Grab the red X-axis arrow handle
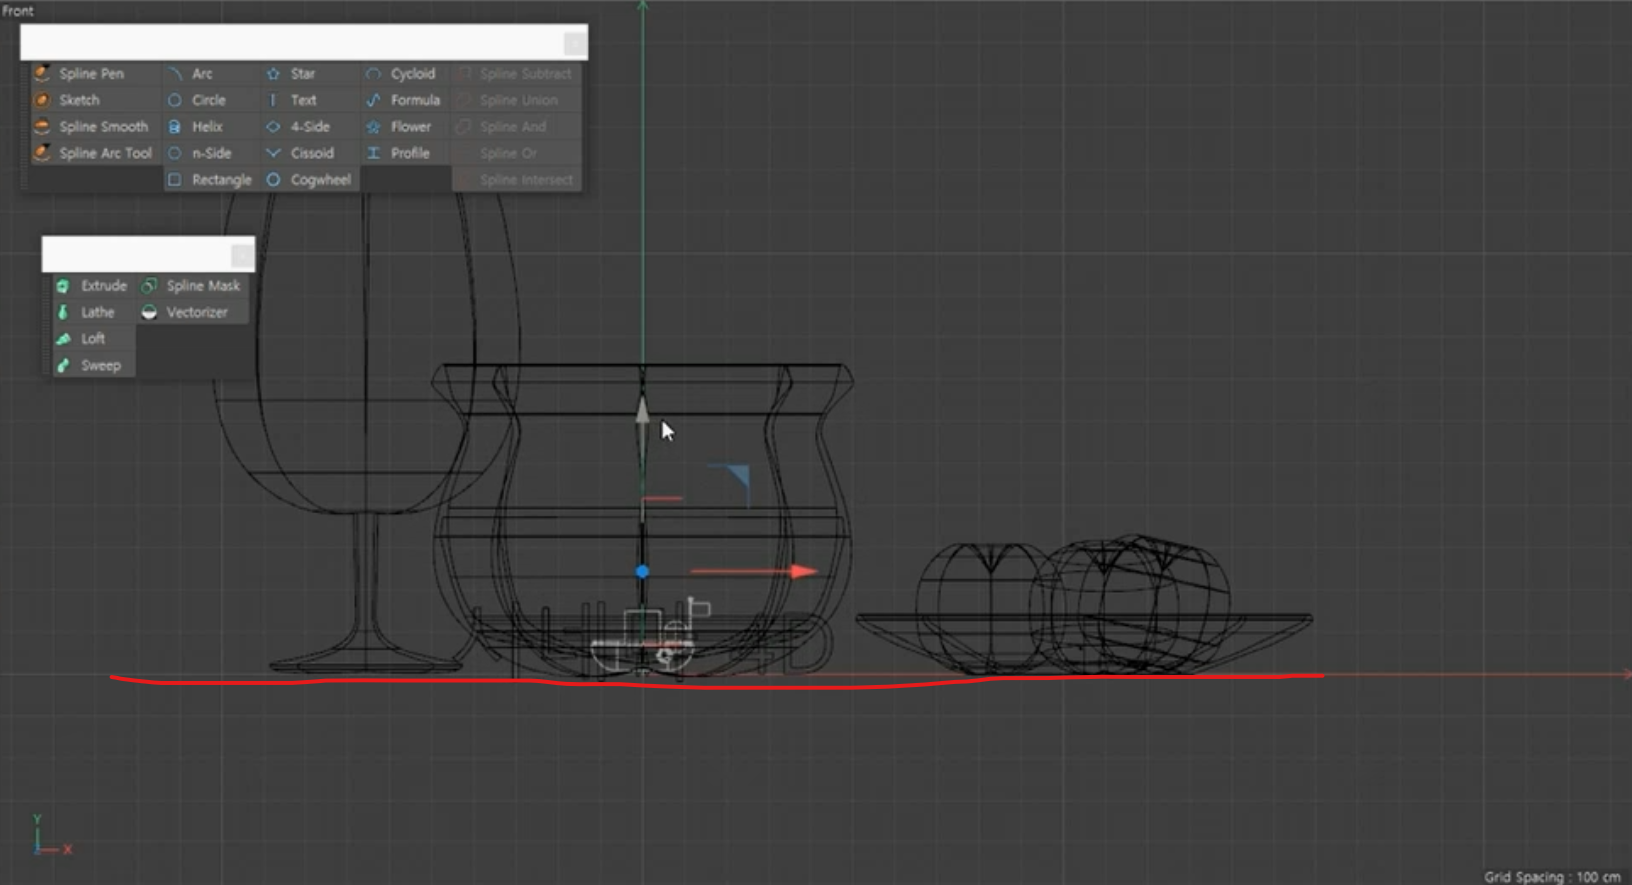The height and width of the screenshot is (885, 1632). 804,572
